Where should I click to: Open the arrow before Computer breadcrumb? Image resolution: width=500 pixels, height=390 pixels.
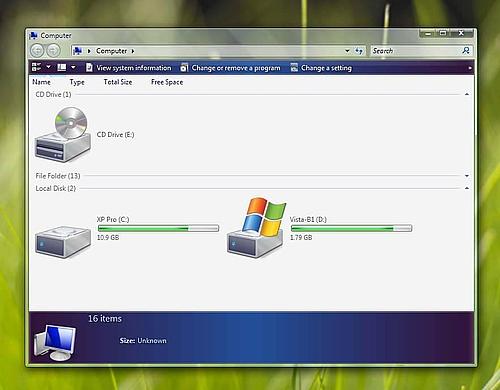click(x=89, y=51)
